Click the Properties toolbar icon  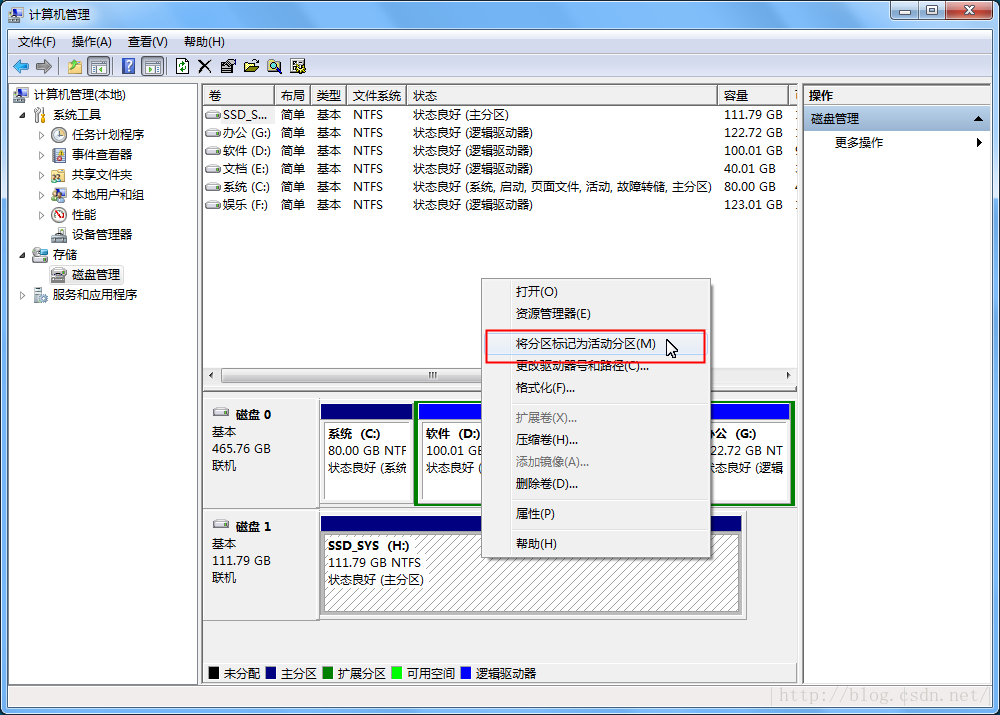228,66
